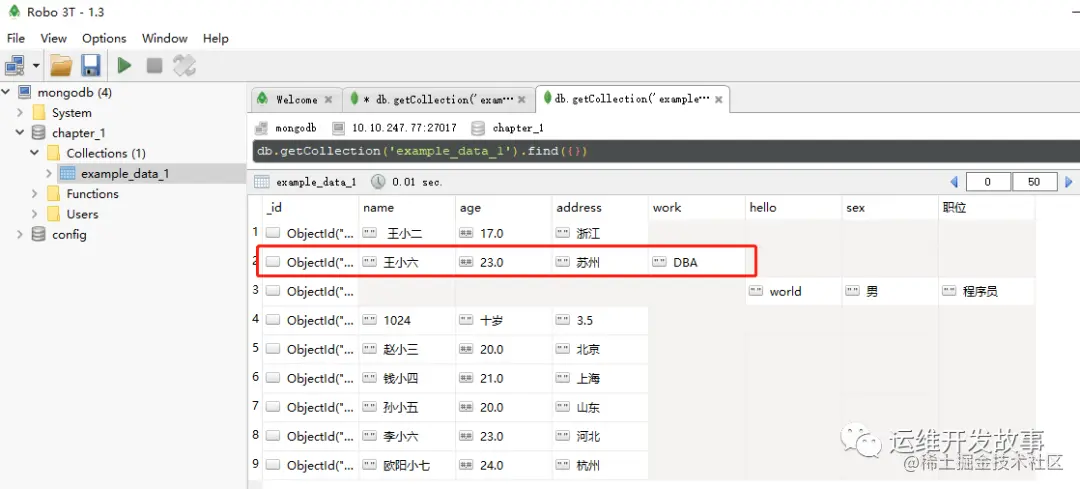Collapse the Collections (1) folder
1080x489 pixels.
tap(34, 153)
